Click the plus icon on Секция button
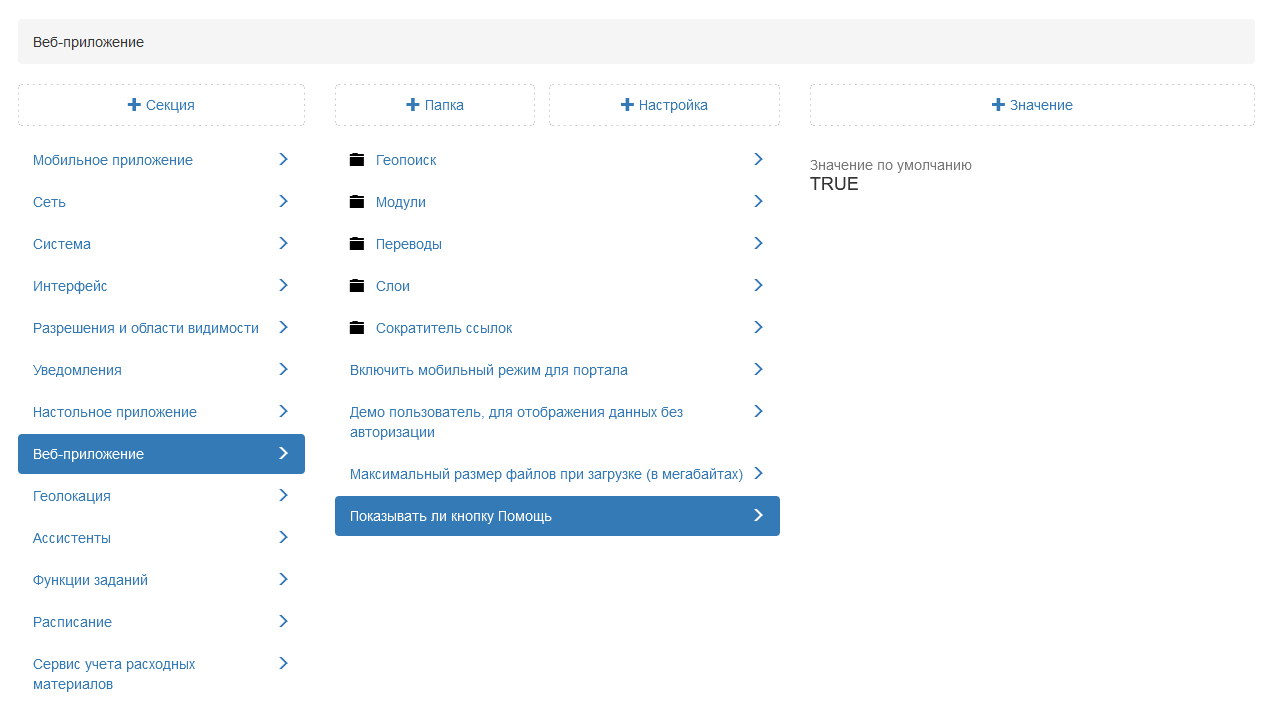 134,105
